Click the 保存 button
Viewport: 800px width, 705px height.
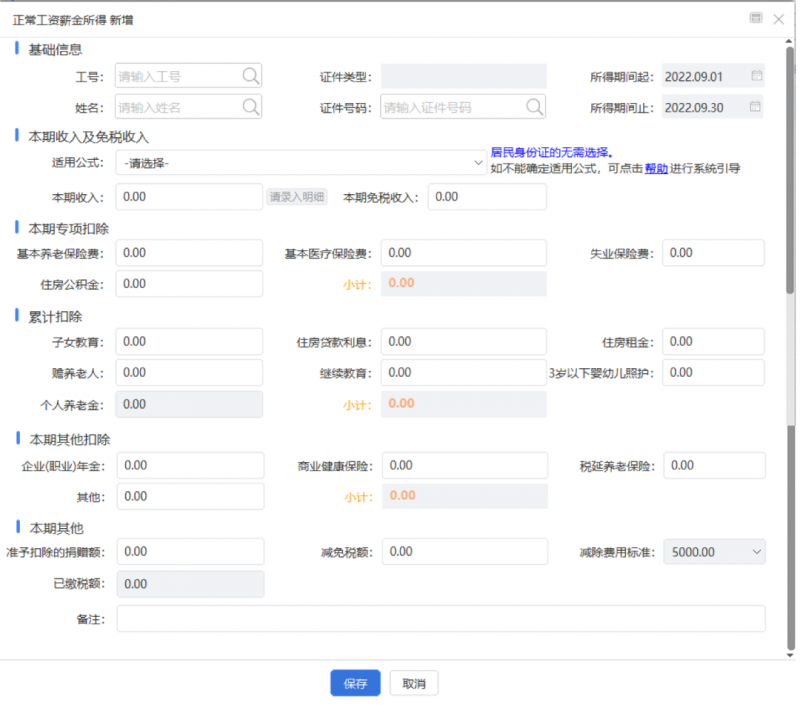pos(355,683)
